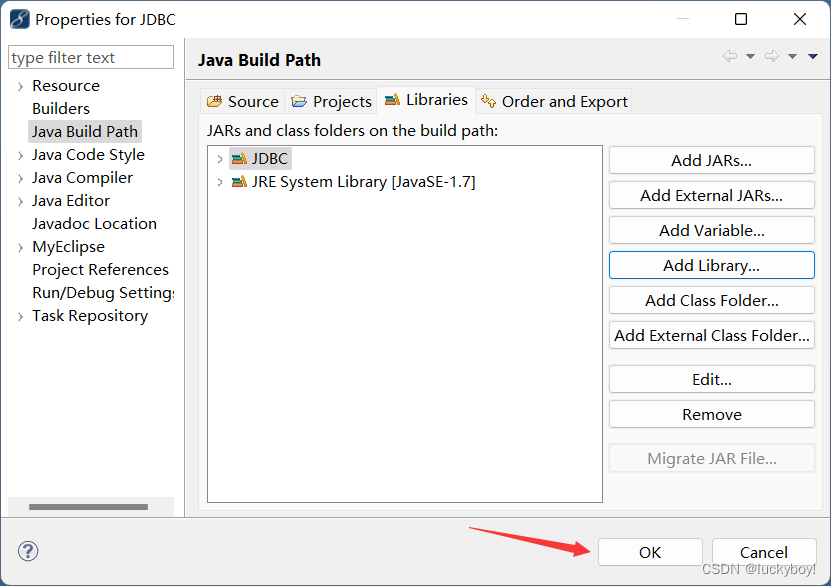Click the Add JARs... button
The height and width of the screenshot is (586, 831).
711,160
